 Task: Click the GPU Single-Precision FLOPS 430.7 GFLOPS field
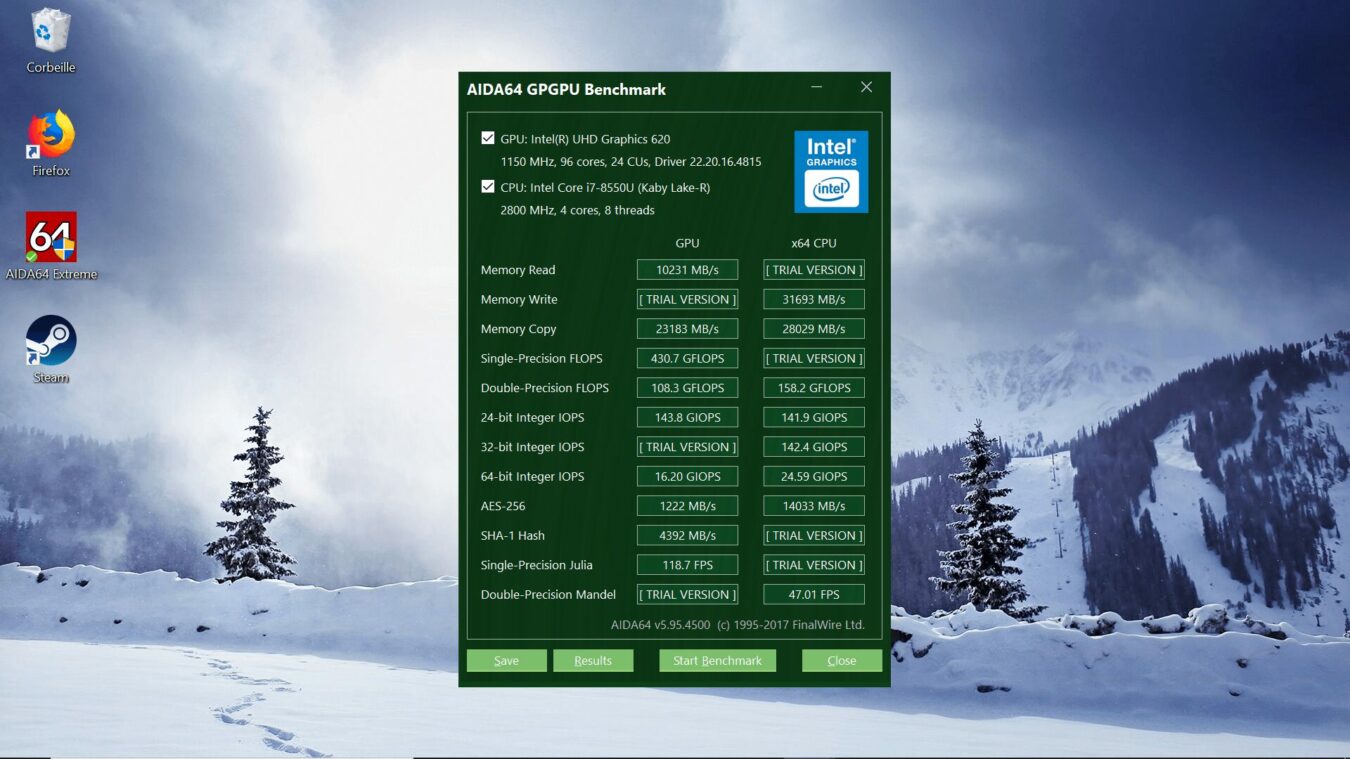pyautogui.click(x=687, y=358)
